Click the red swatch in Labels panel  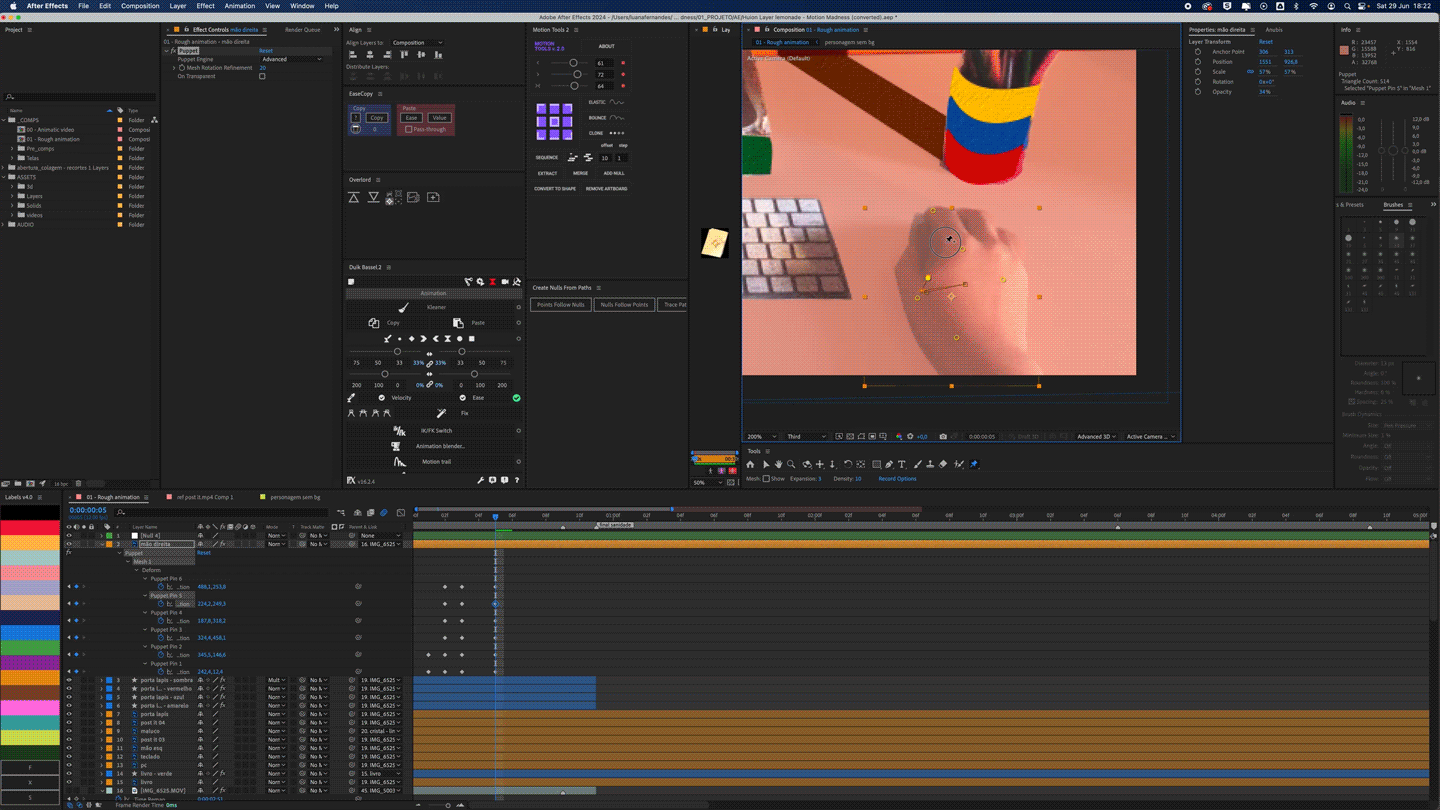tap(30, 528)
